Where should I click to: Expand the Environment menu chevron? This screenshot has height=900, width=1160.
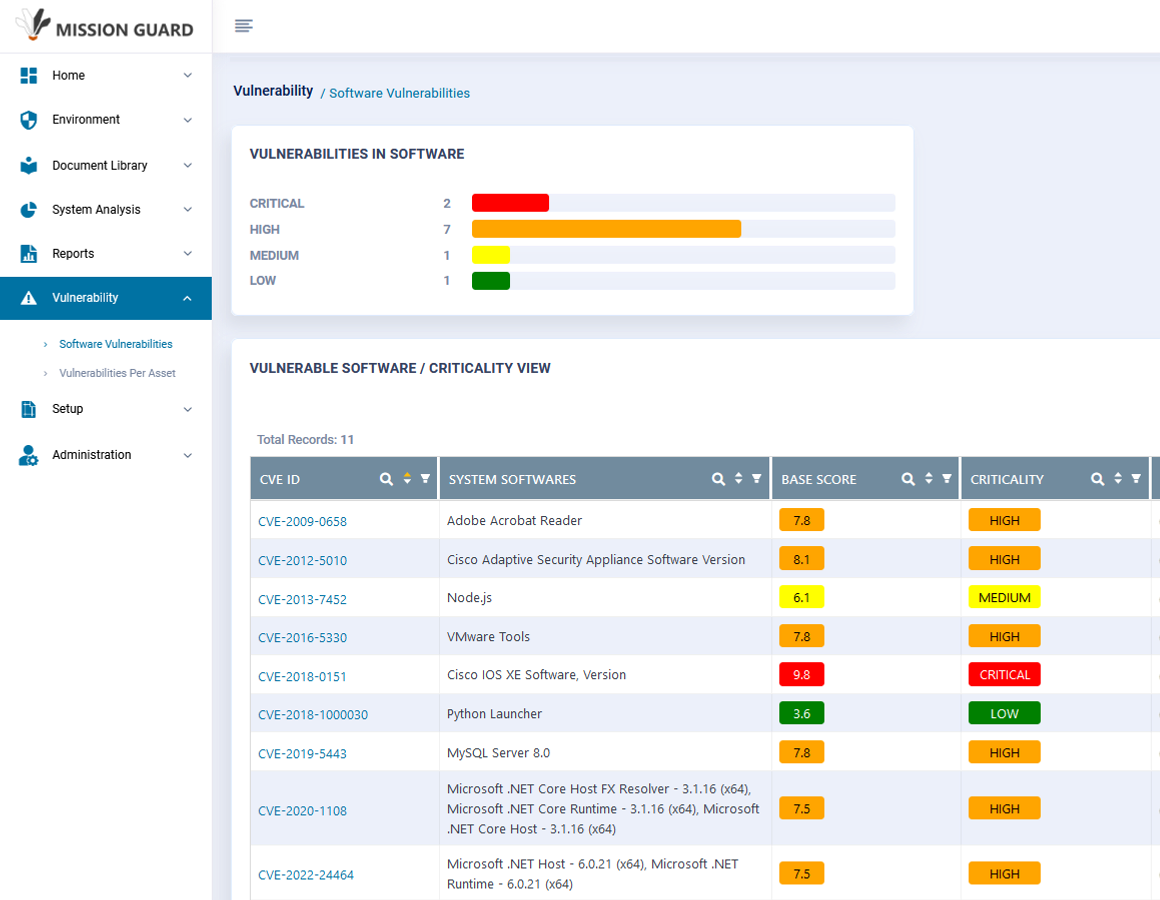tap(188, 120)
